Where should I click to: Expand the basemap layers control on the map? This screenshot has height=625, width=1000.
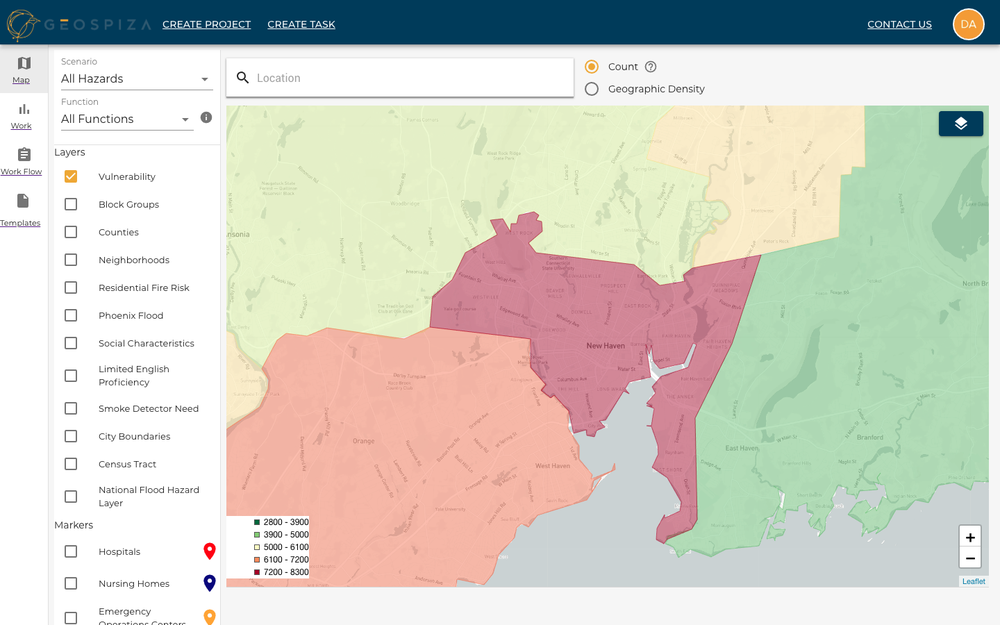(x=961, y=123)
